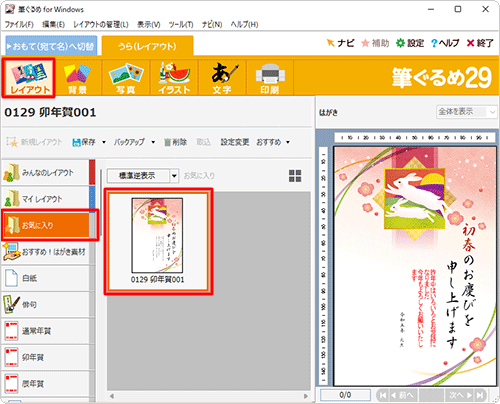Open ヘルプ help question mark
Screen dimensions: 500x404
tap(445, 43)
